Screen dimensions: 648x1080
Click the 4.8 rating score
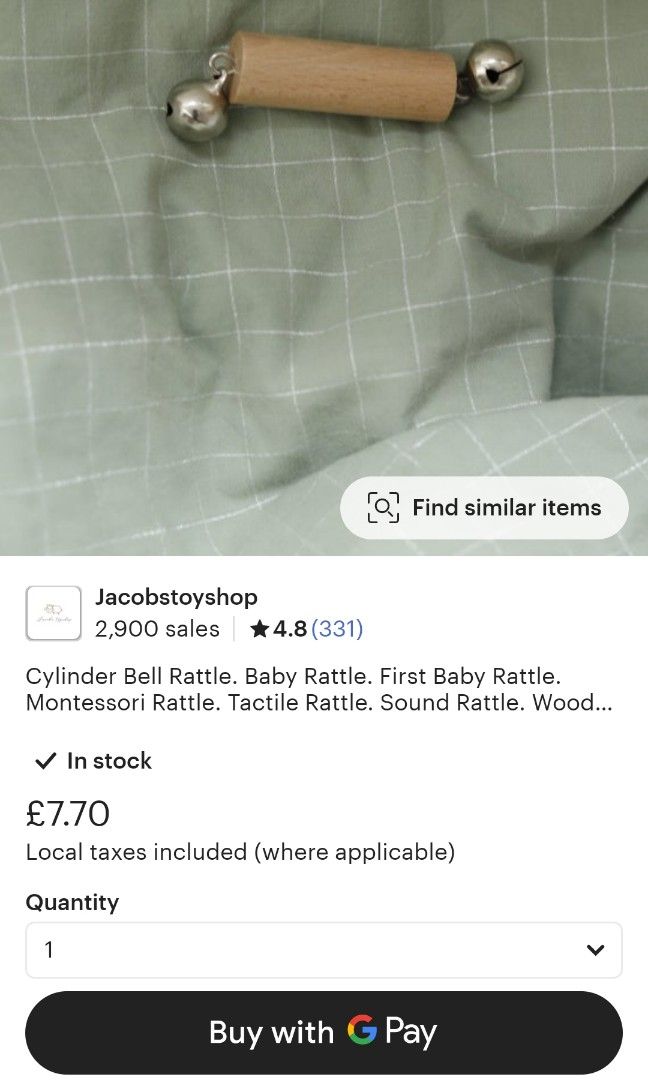(x=290, y=629)
